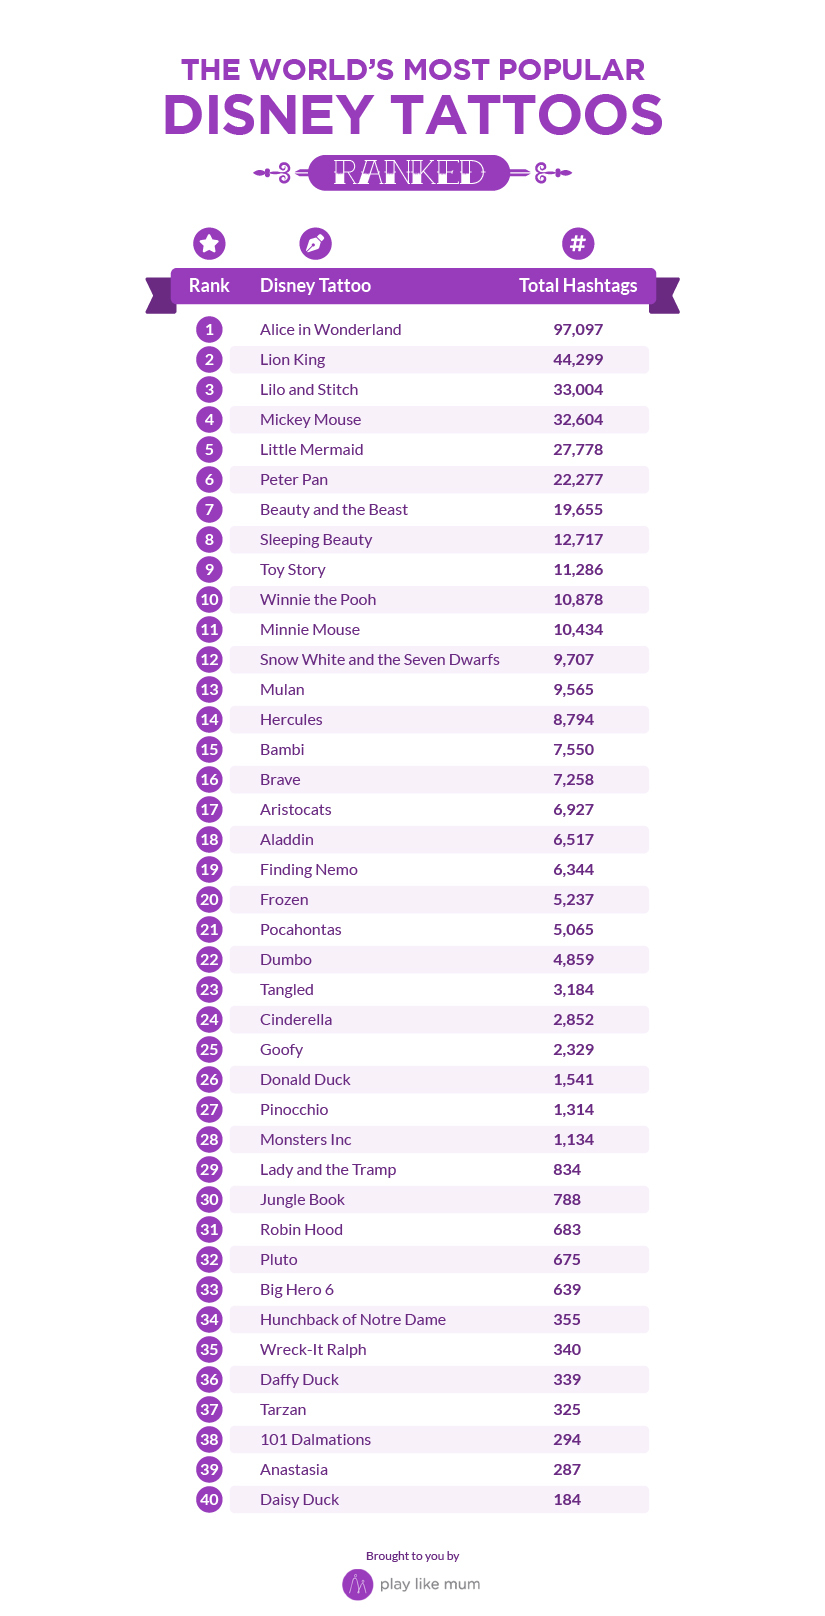The width and height of the screenshot is (825, 1616).
Task: Select the Lion King entry
Action: (x=292, y=359)
